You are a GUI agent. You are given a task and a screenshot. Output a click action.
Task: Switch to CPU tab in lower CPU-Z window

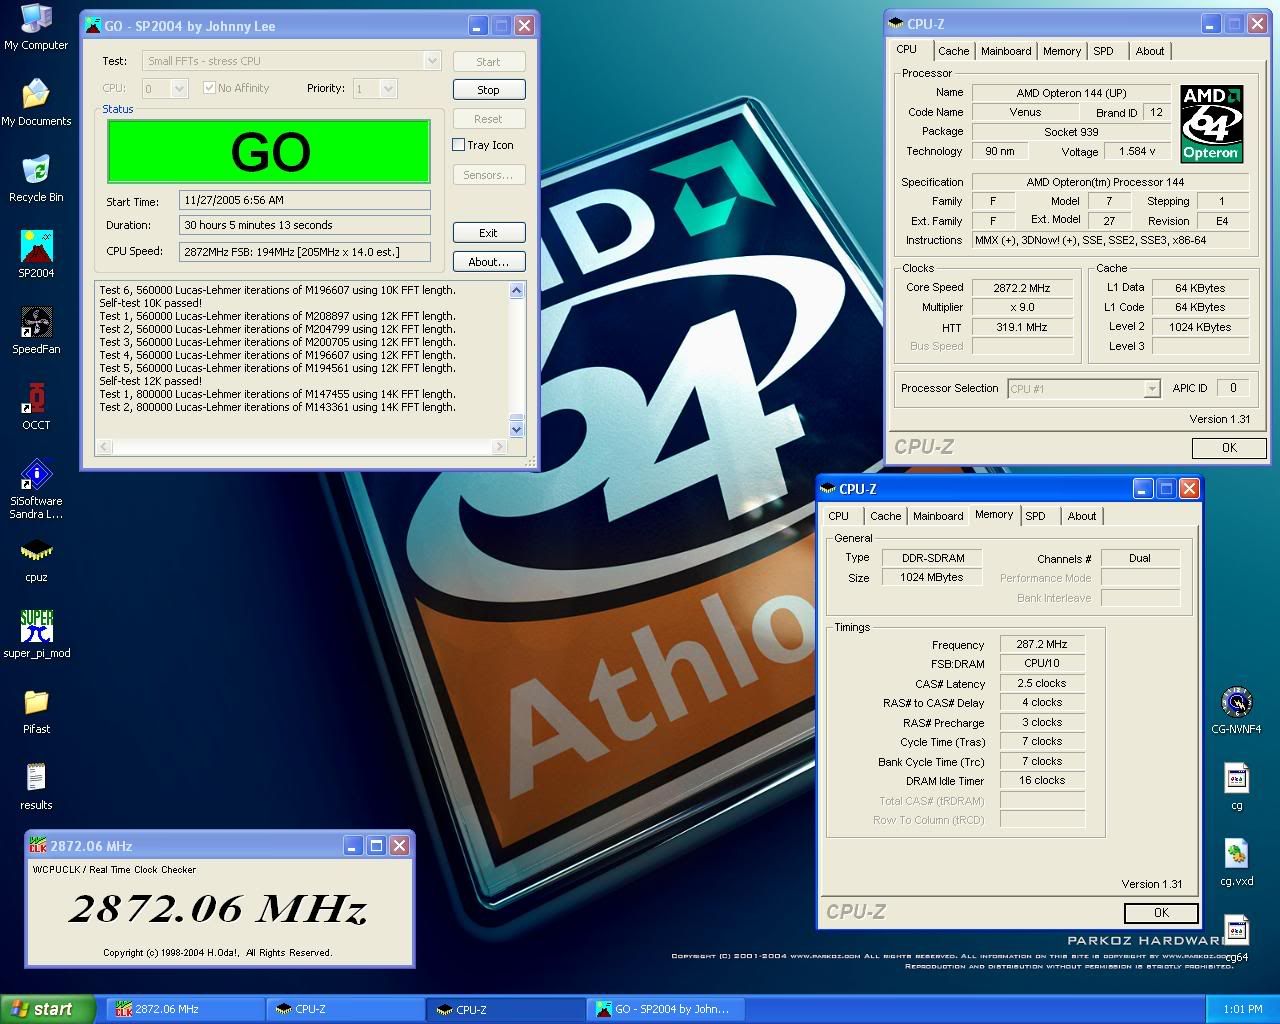coord(838,516)
